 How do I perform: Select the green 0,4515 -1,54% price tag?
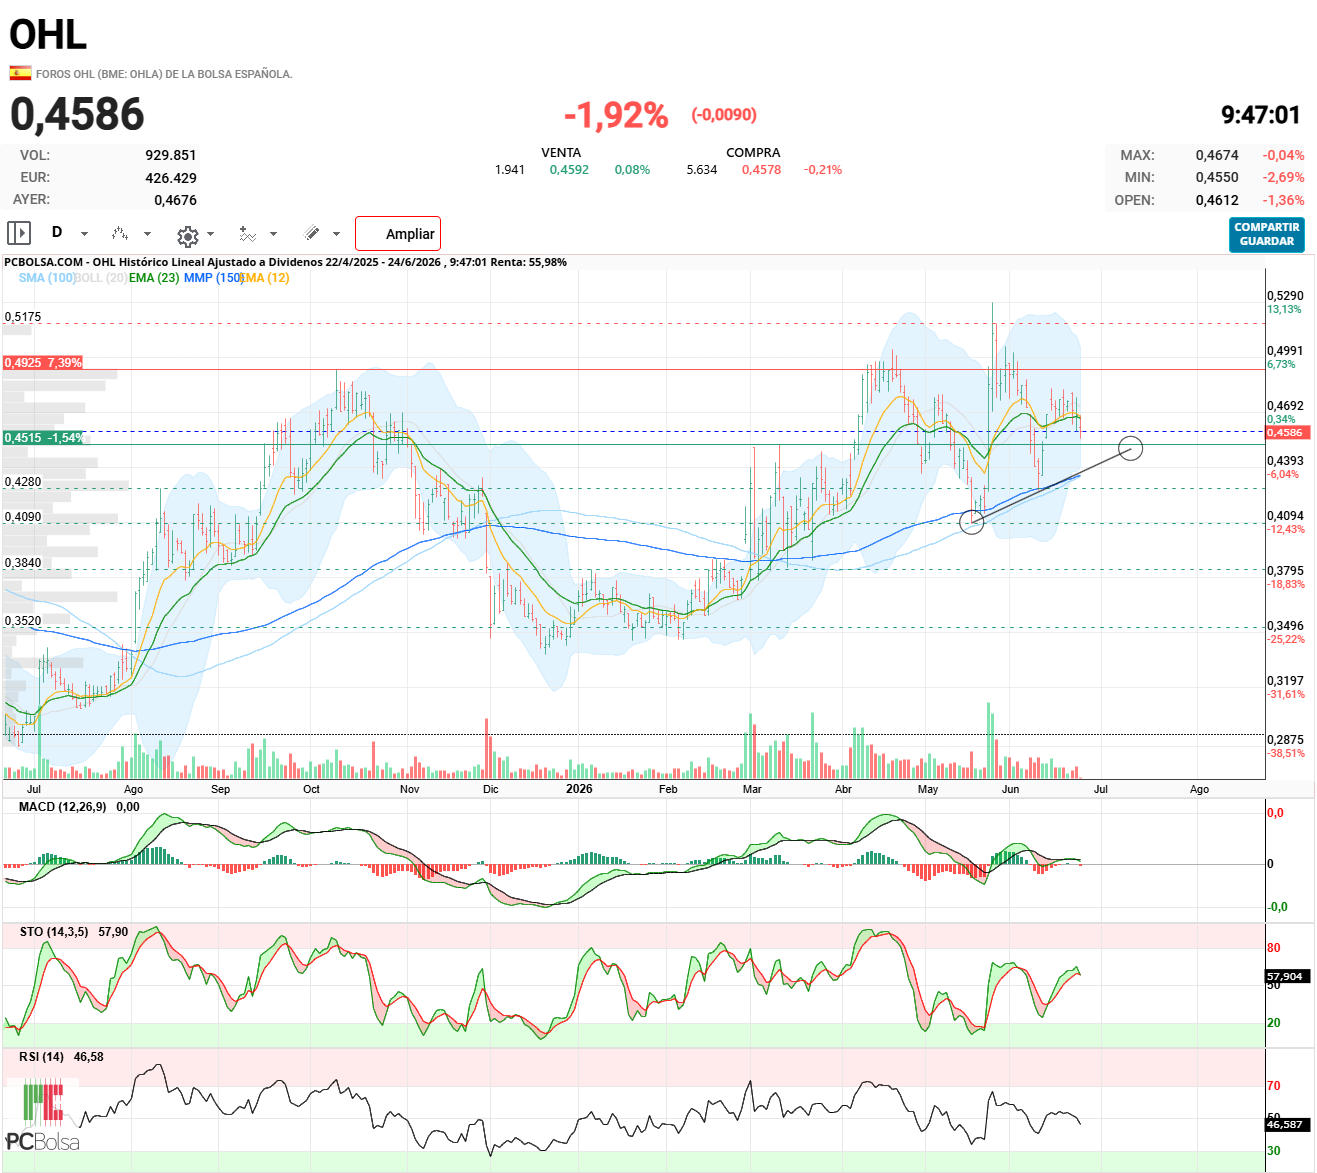[x=44, y=438]
